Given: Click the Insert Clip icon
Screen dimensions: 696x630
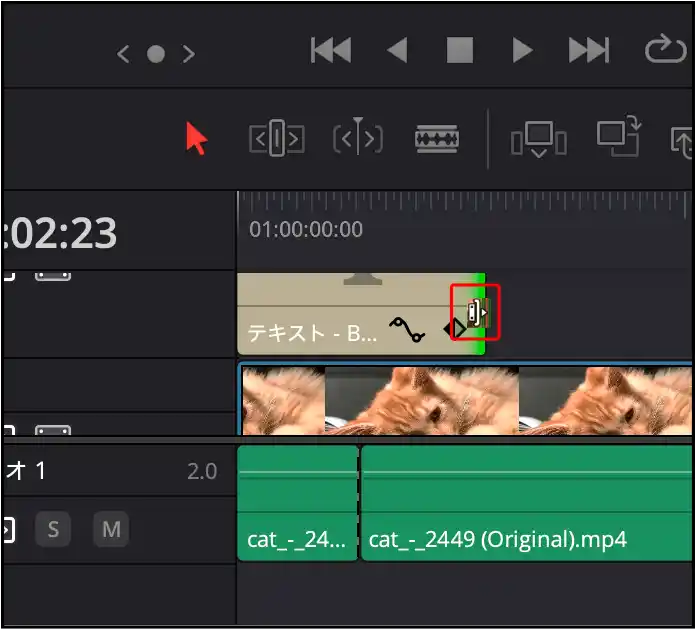Looking at the screenshot, I should click(538, 140).
